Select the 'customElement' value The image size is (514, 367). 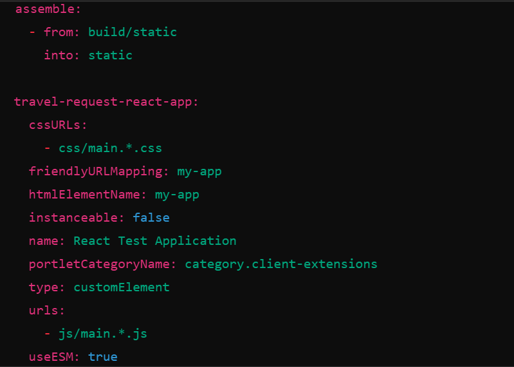121,287
